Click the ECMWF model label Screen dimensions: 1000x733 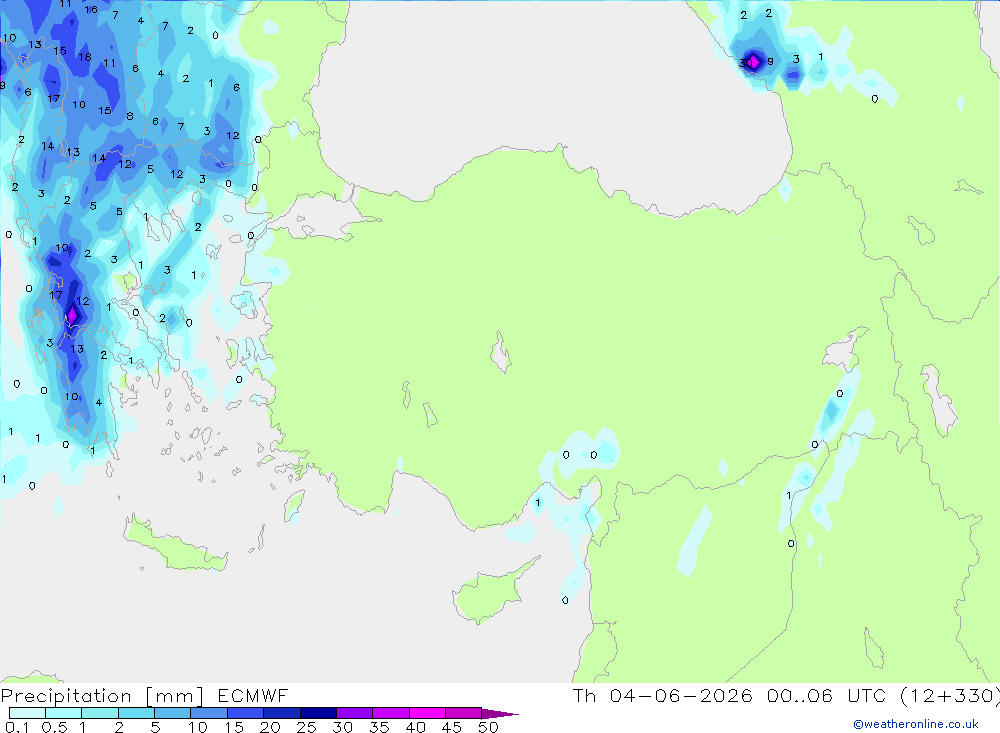point(253,696)
